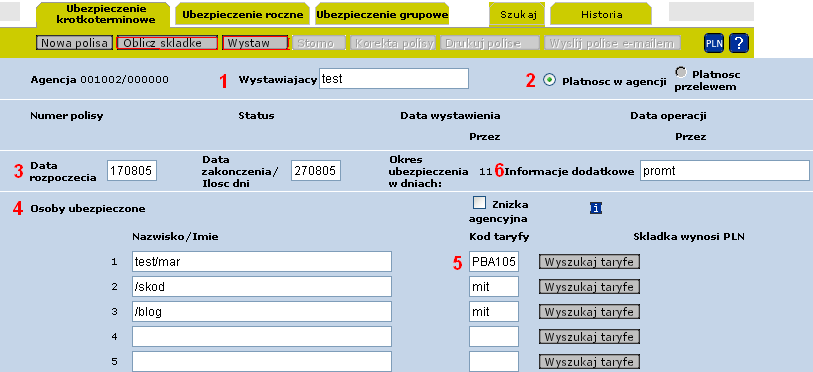Focus the Wystawiajacy input field
813x372 pixels.
tap(394, 79)
